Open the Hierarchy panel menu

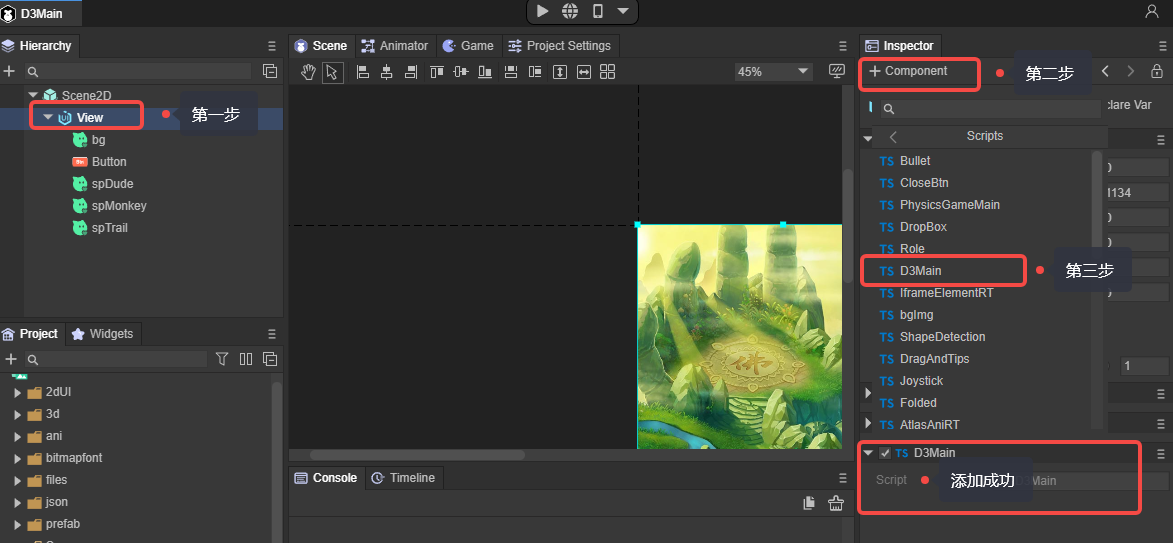(272, 46)
